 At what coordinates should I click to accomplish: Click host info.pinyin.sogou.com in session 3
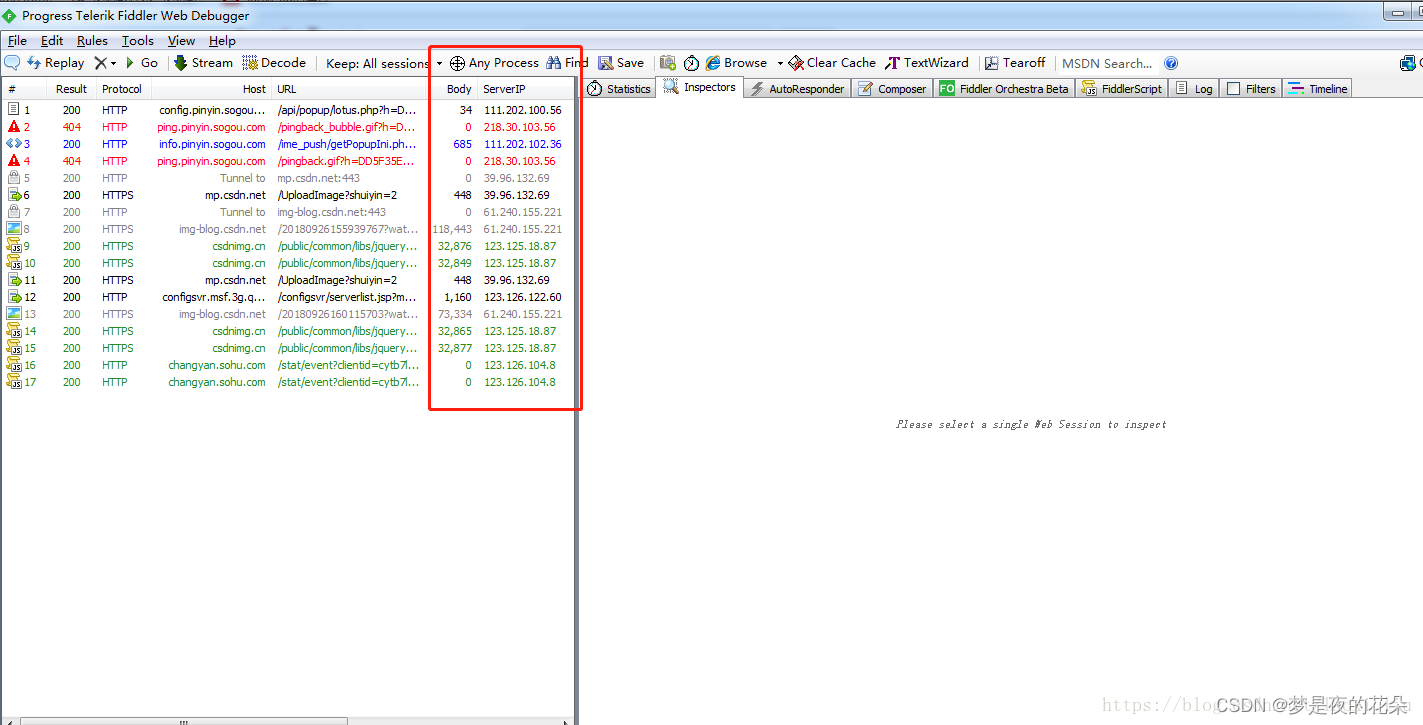click(213, 144)
